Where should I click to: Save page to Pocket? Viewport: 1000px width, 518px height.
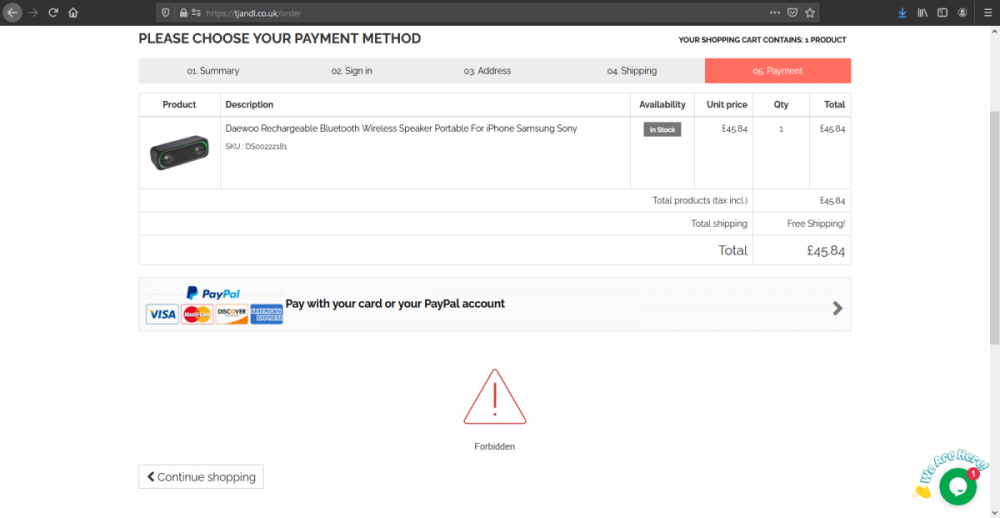click(792, 13)
